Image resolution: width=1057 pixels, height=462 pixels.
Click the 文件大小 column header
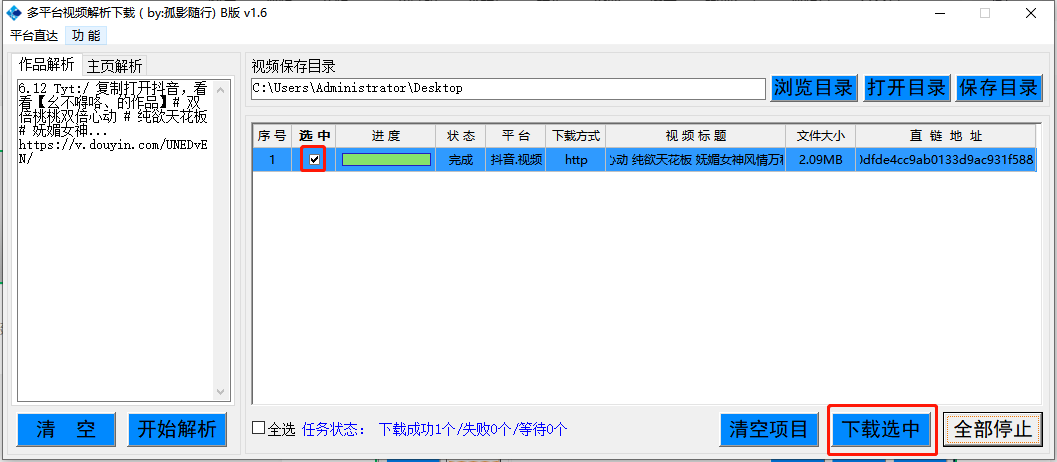click(x=820, y=136)
